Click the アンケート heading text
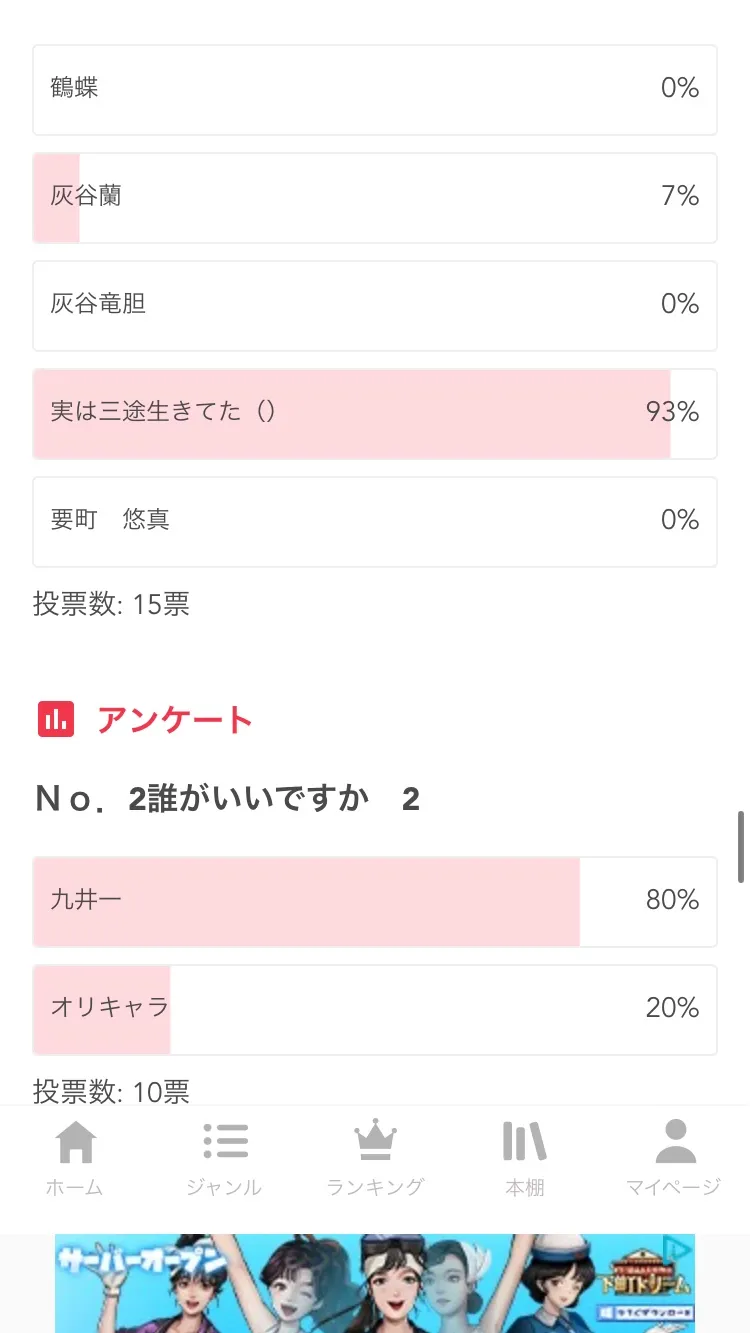This screenshot has width=750, height=1333. tap(175, 720)
